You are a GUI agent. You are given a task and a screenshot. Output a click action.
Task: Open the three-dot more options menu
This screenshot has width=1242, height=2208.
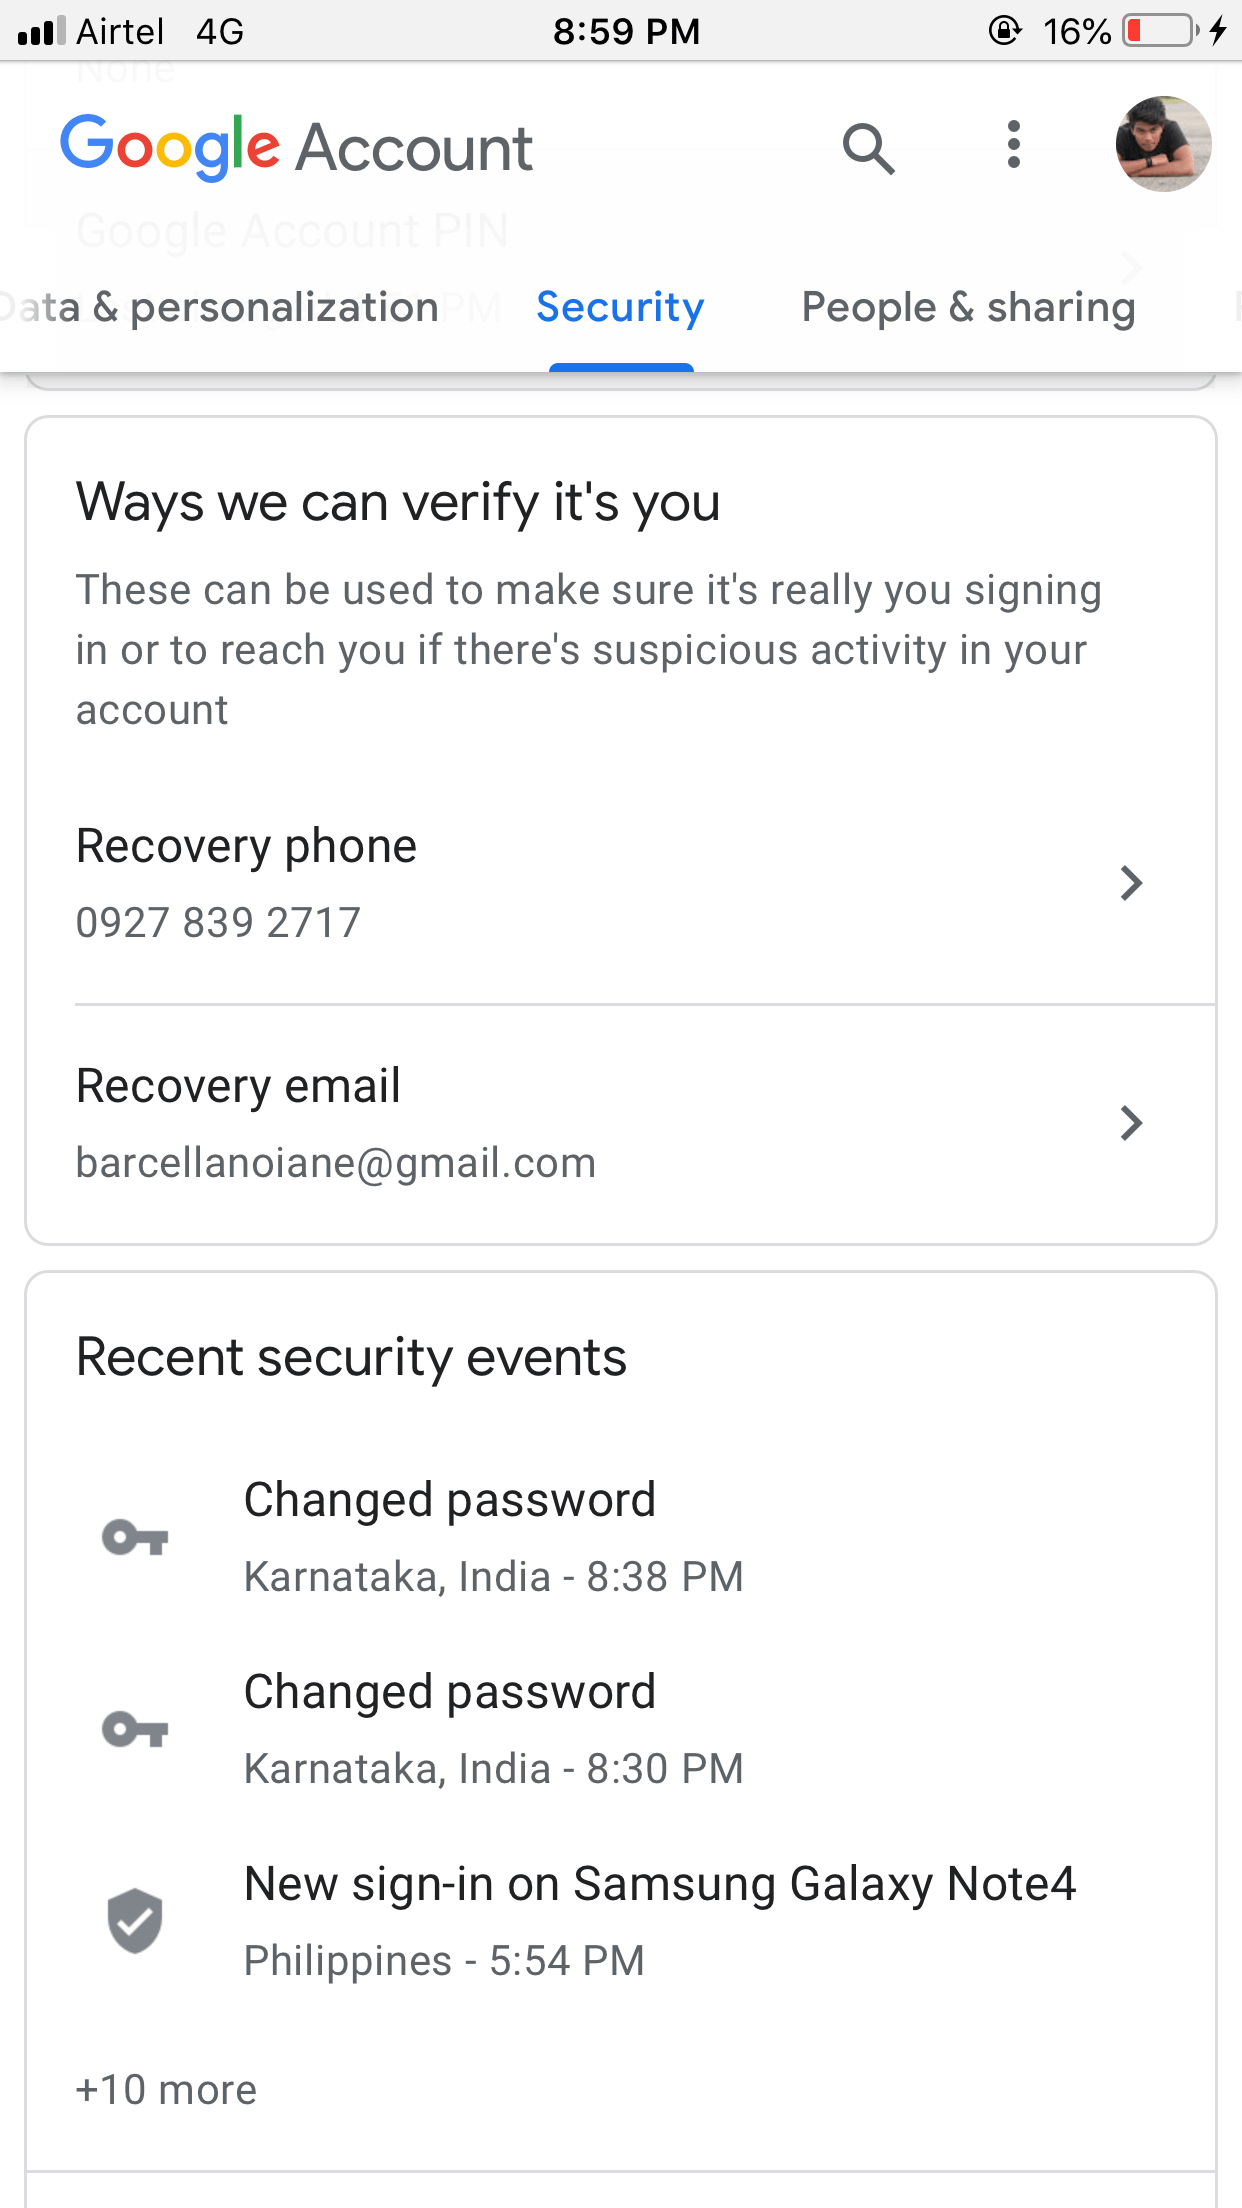click(x=1014, y=146)
